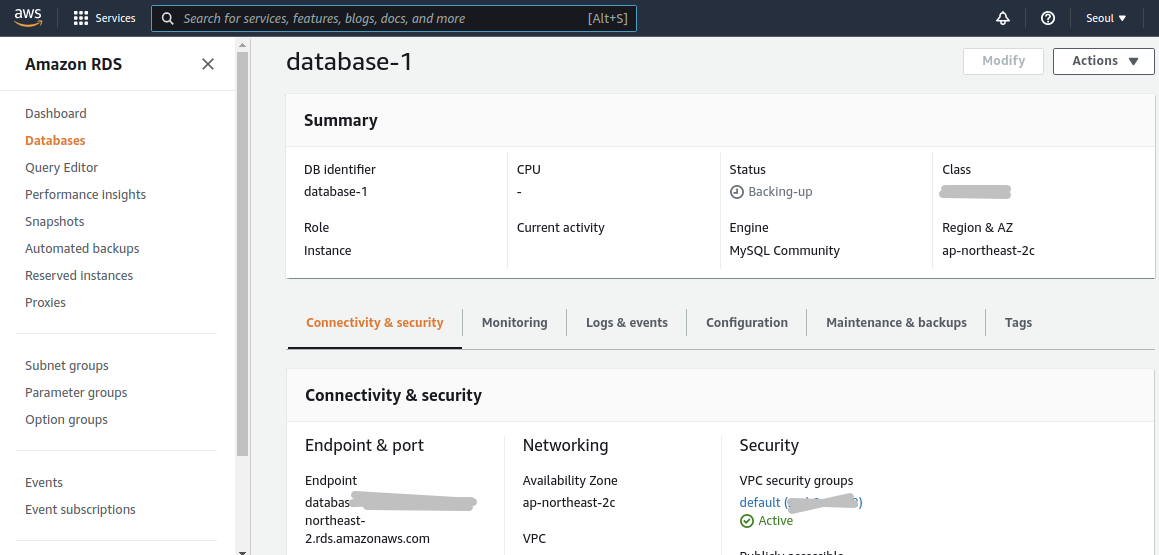Image resolution: width=1159 pixels, height=555 pixels.
Task: Open the notifications bell
Action: 1003,18
